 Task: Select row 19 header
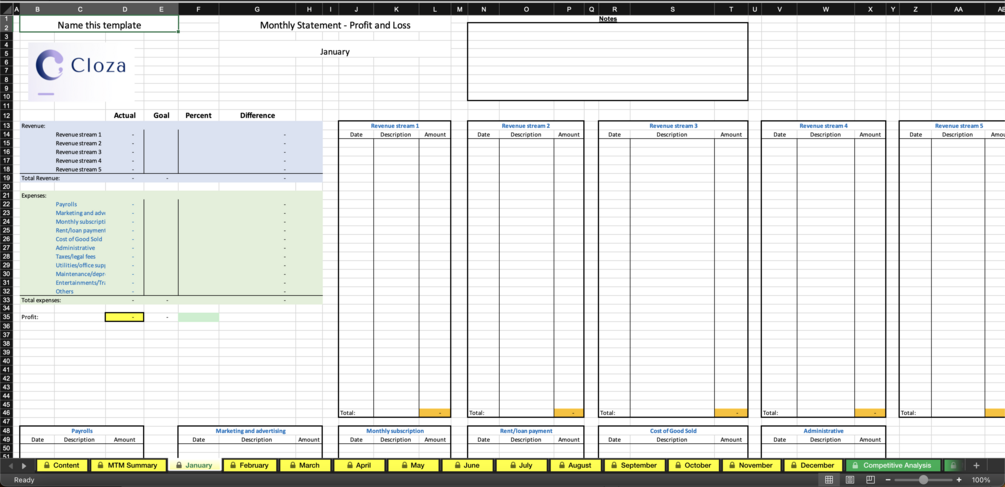6,178
